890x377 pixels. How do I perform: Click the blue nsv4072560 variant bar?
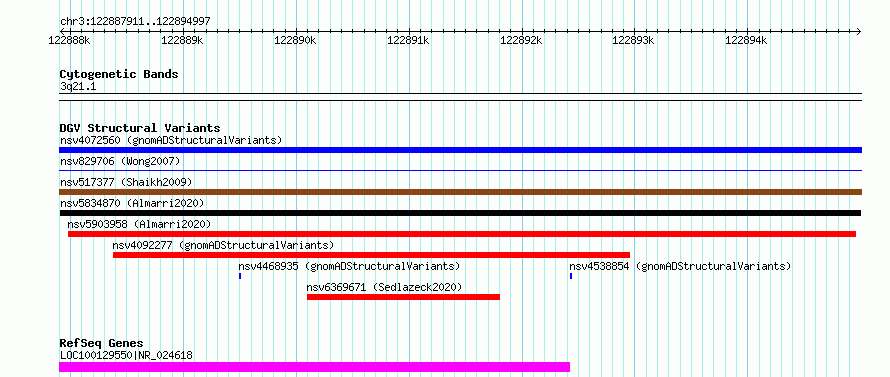click(460, 150)
